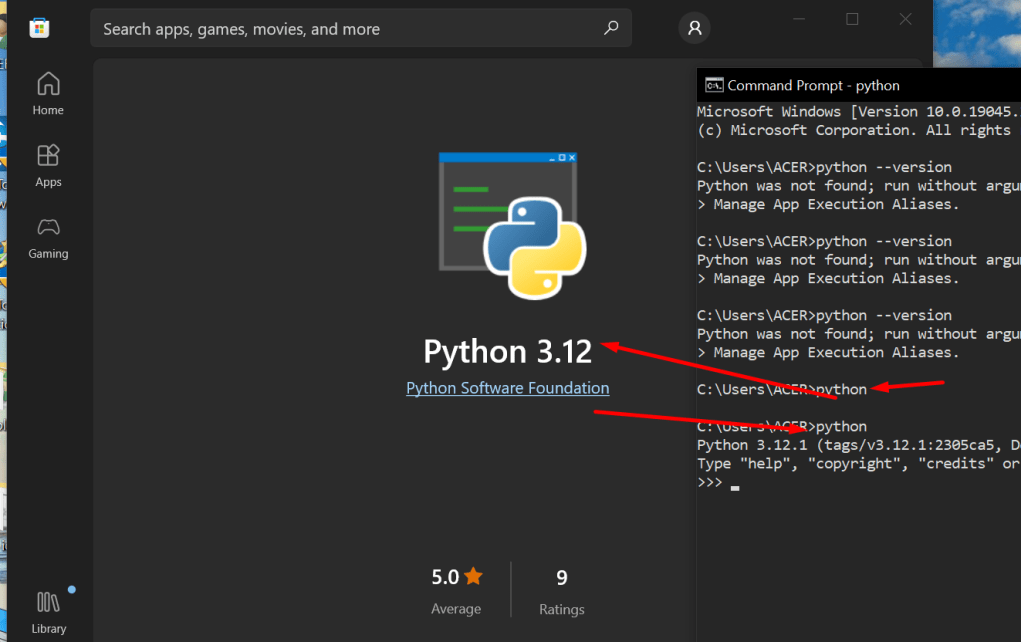Close the Microsoft Store window
This screenshot has height=642, width=1021.
(x=905, y=19)
